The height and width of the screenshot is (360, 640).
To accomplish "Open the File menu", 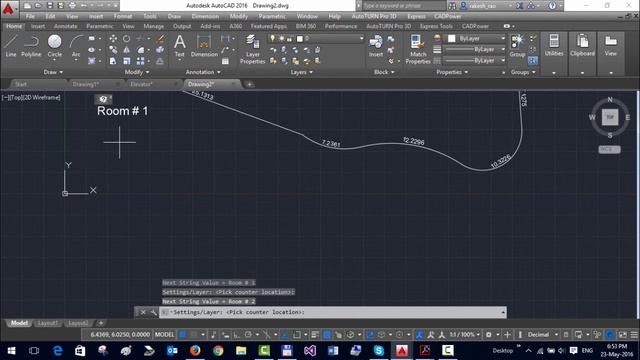I will [x=30, y=16].
